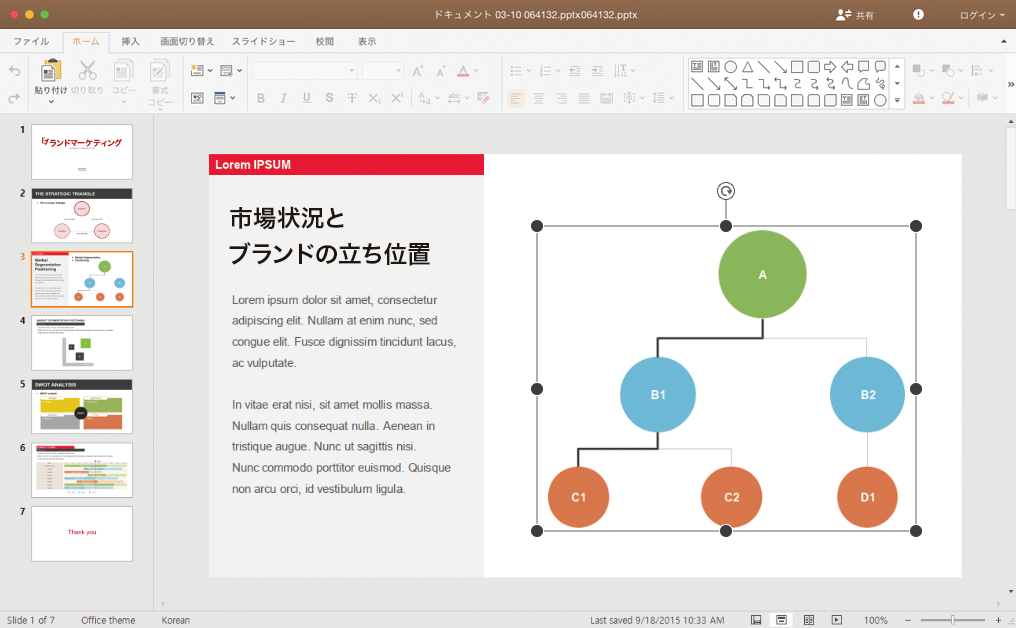Viewport: 1016px width, 628px height.
Task: Select the triangle shape in the shapes gallery
Action: tap(747, 67)
